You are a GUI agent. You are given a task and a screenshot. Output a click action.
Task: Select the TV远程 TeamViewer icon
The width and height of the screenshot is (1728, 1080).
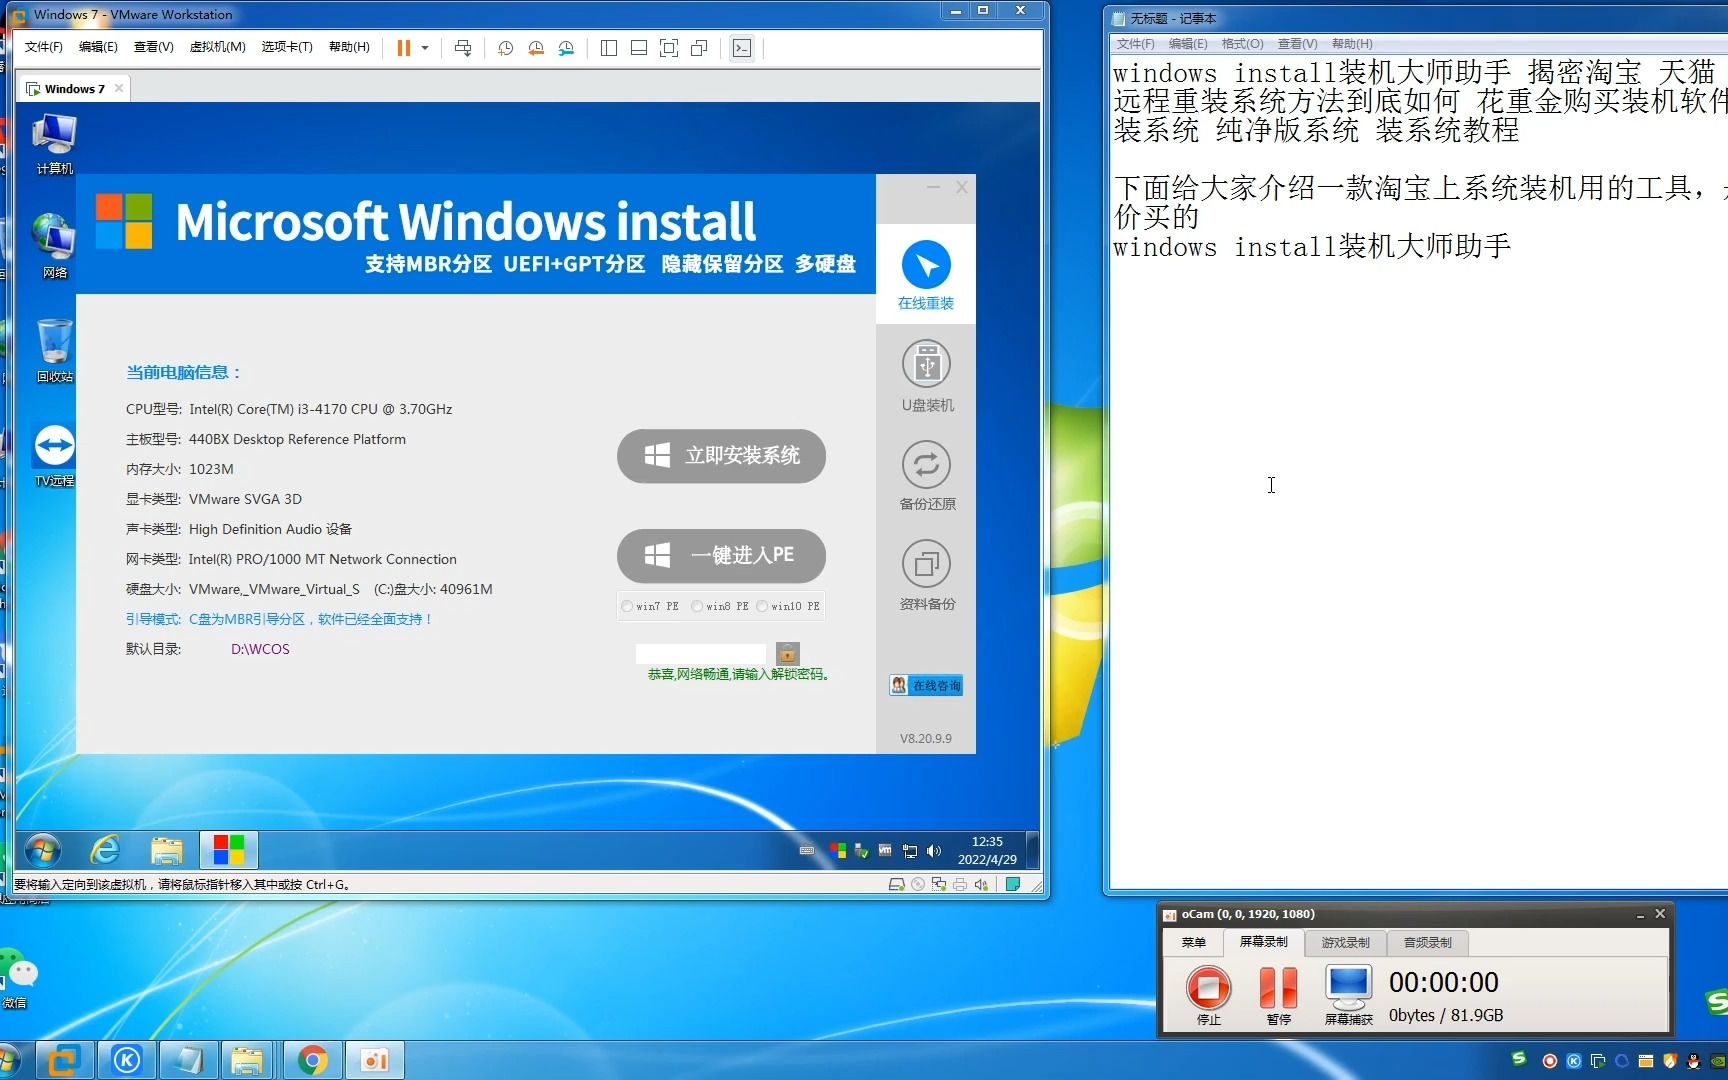coord(54,455)
